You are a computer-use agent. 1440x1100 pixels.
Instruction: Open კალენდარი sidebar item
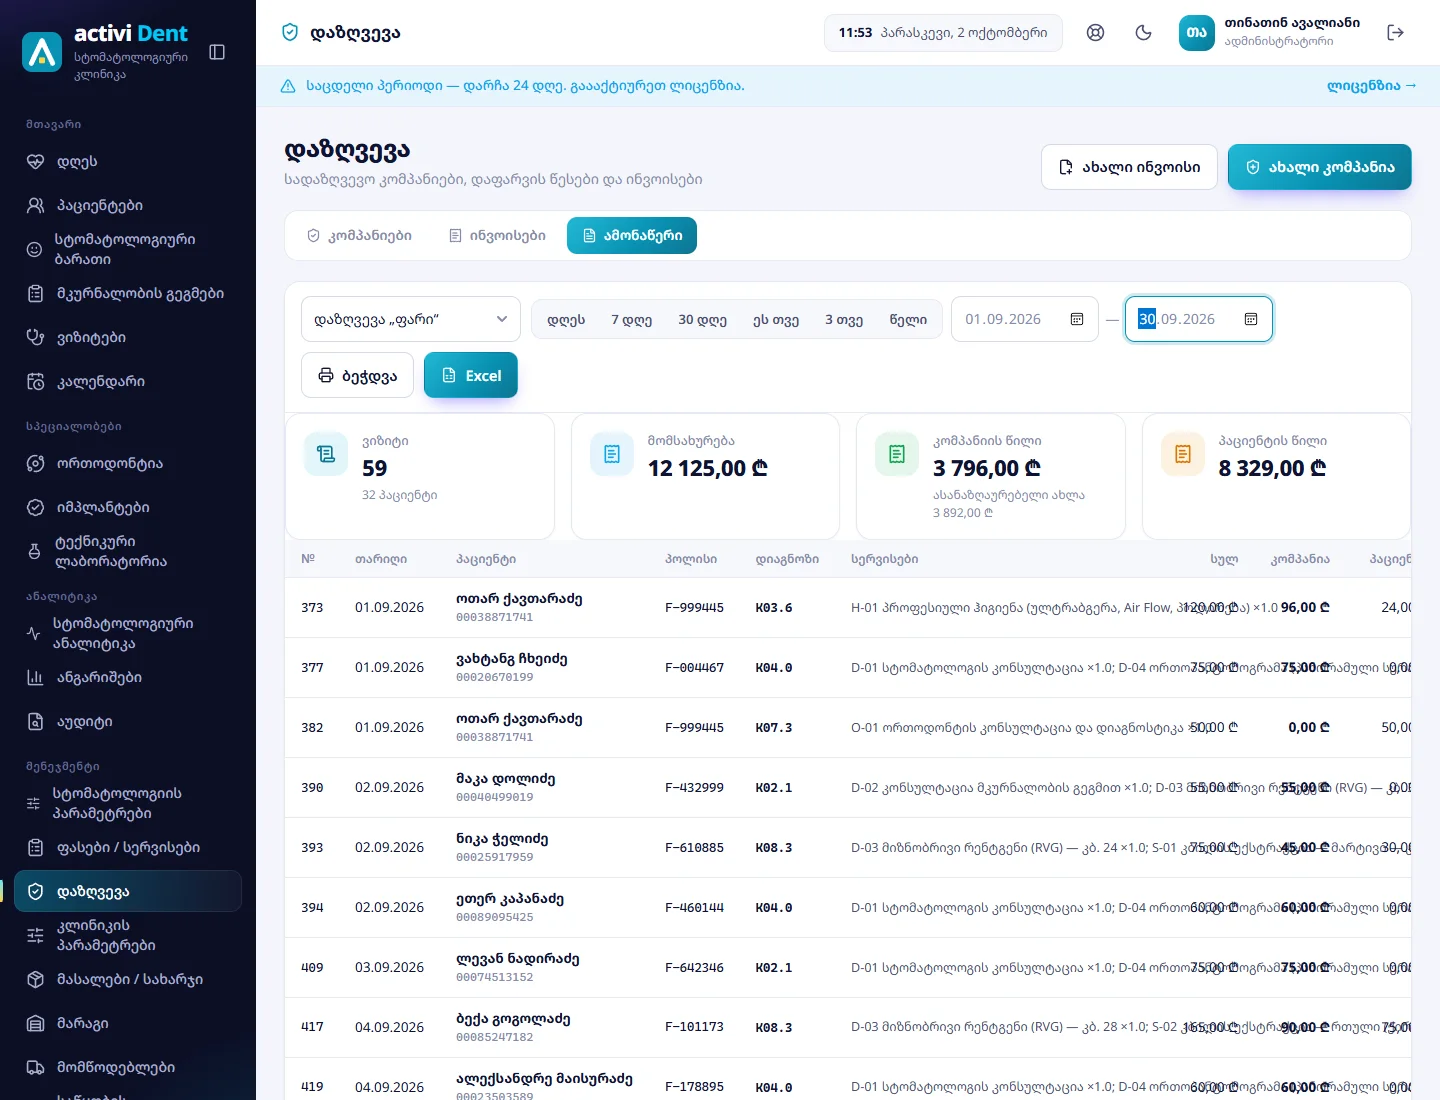pyautogui.click(x=128, y=381)
